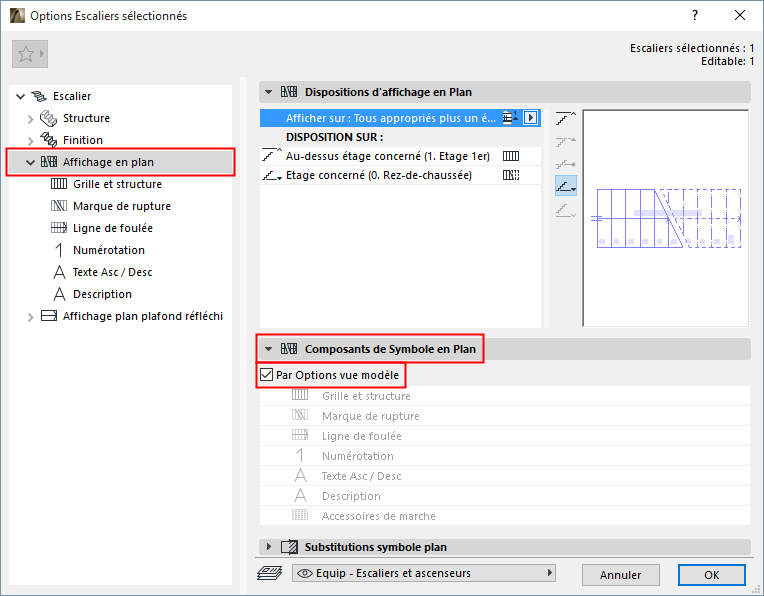Expand the Finition tree node
This screenshot has width=764, height=596.
30,141
